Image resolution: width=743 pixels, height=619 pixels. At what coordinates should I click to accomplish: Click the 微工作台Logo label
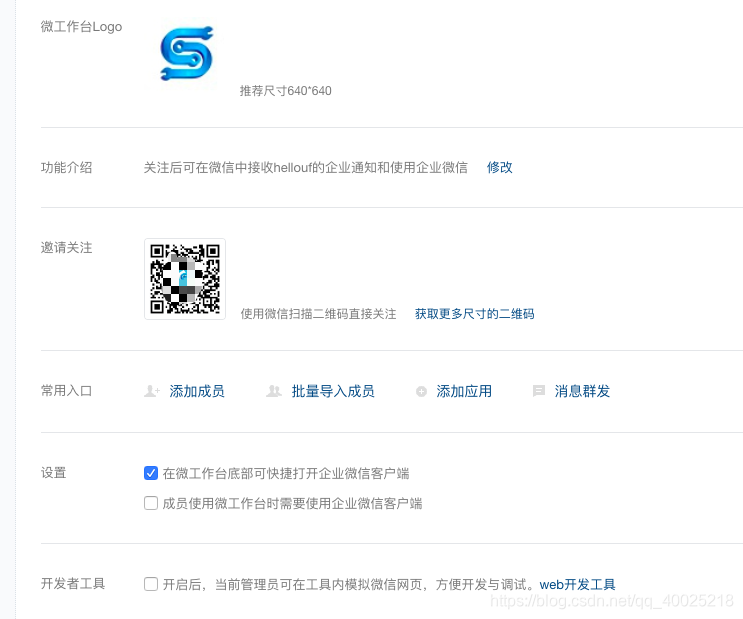[81, 27]
